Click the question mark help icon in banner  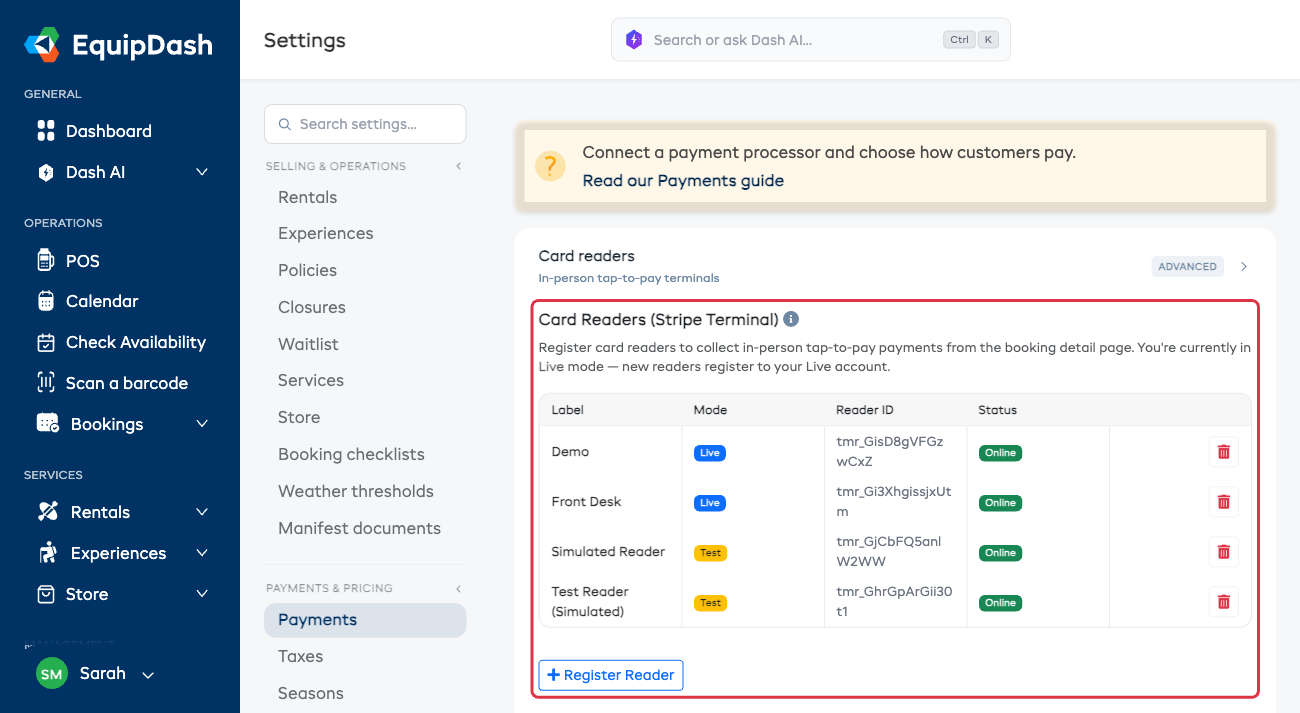tap(550, 166)
